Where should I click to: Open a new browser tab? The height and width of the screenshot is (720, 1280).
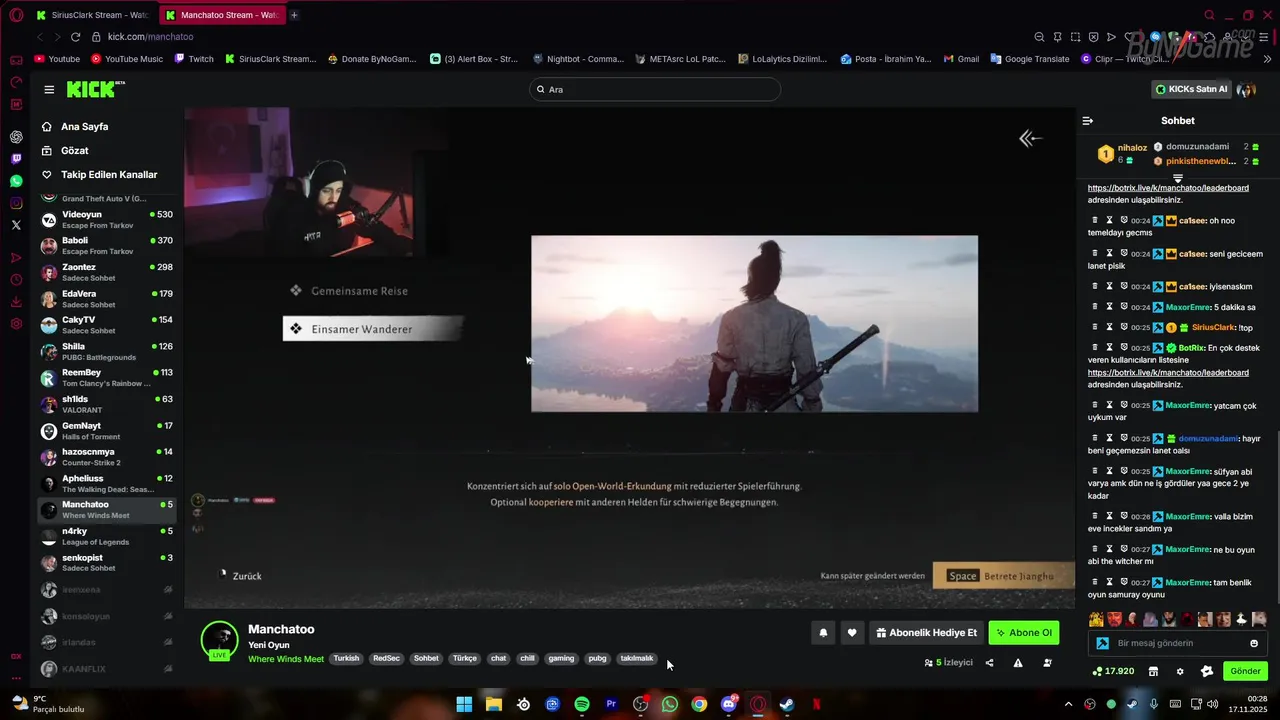(294, 15)
